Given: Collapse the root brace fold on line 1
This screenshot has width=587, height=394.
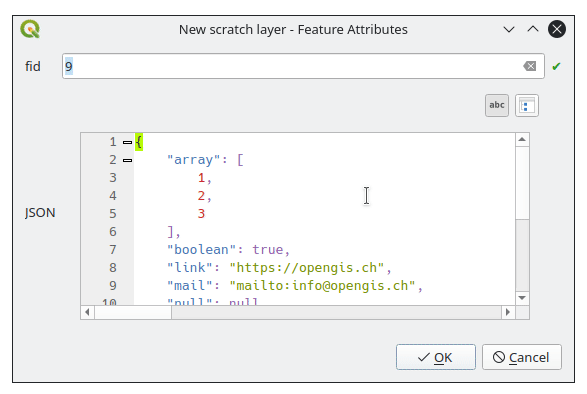Looking at the screenshot, I should click(x=127, y=142).
